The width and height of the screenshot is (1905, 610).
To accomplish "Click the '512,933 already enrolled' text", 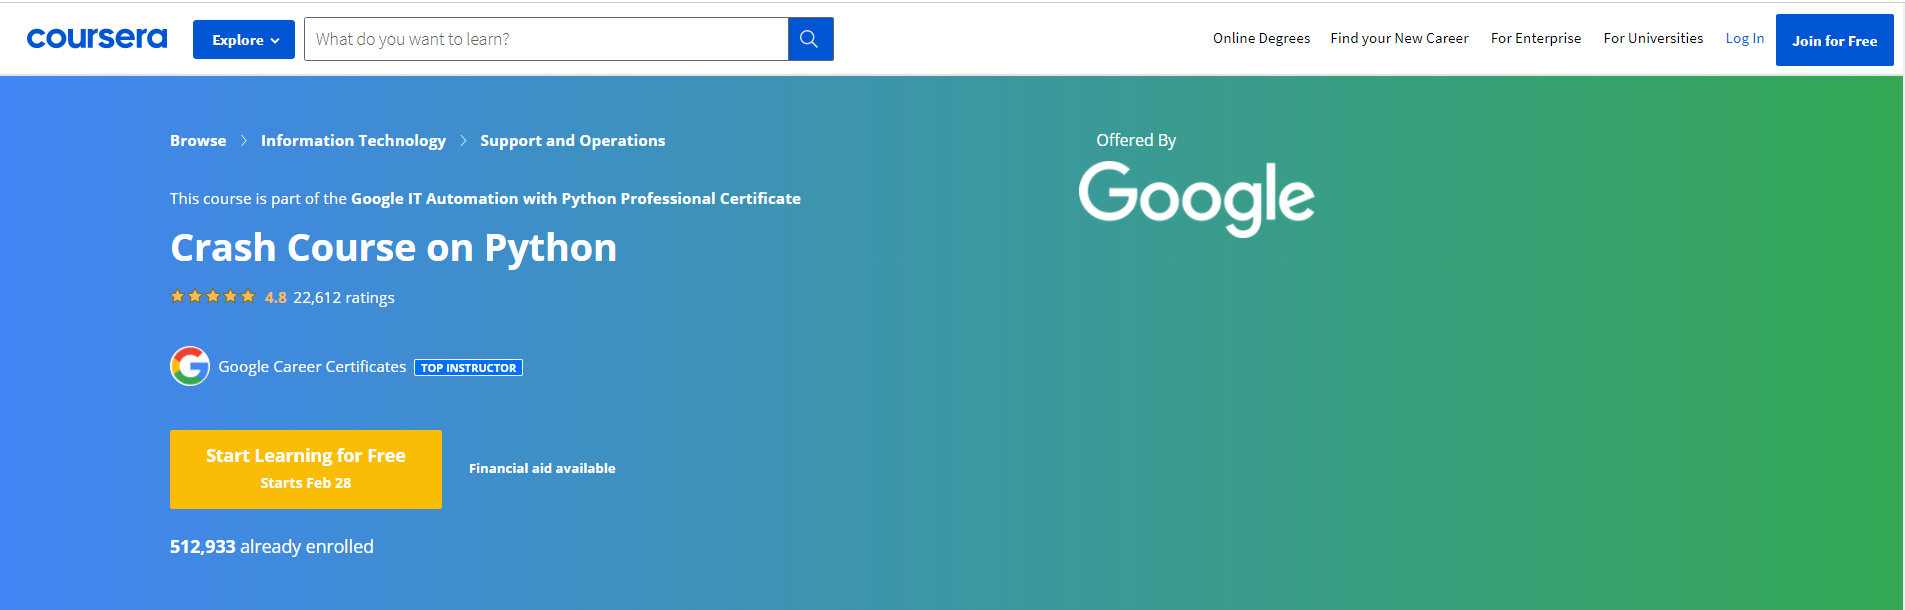I will tap(272, 547).
